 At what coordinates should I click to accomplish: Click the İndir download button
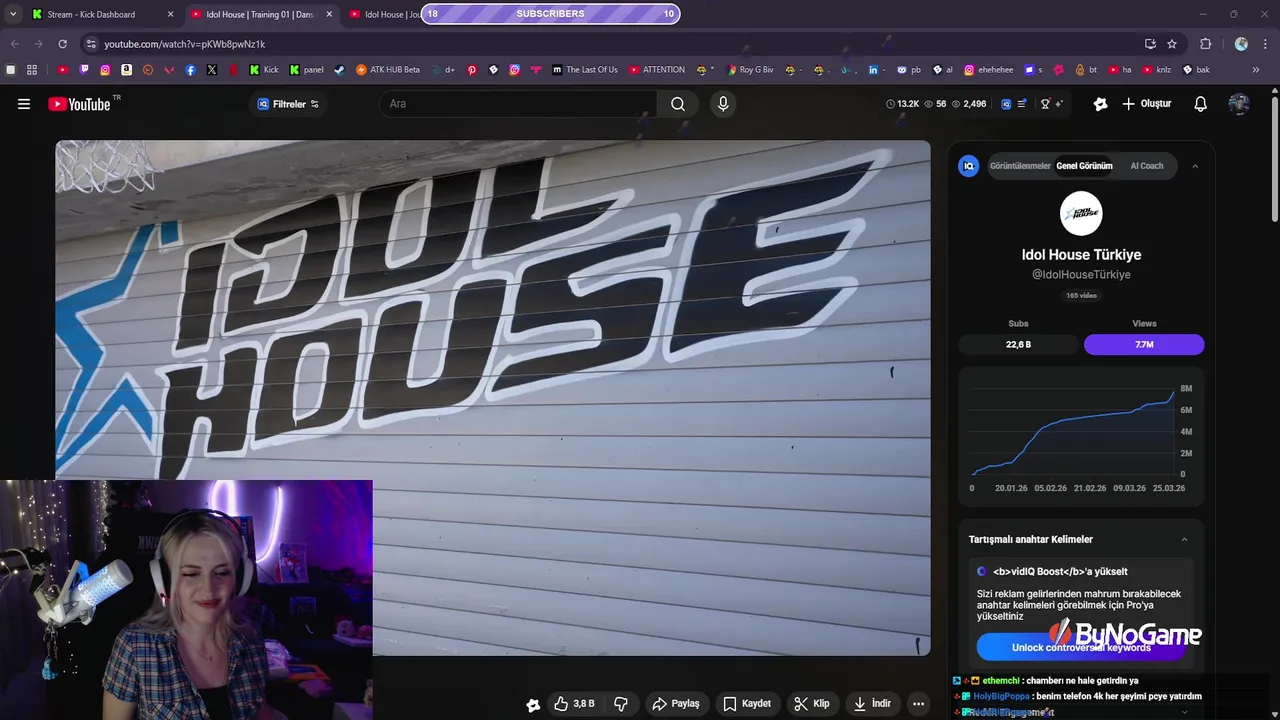tap(871, 704)
